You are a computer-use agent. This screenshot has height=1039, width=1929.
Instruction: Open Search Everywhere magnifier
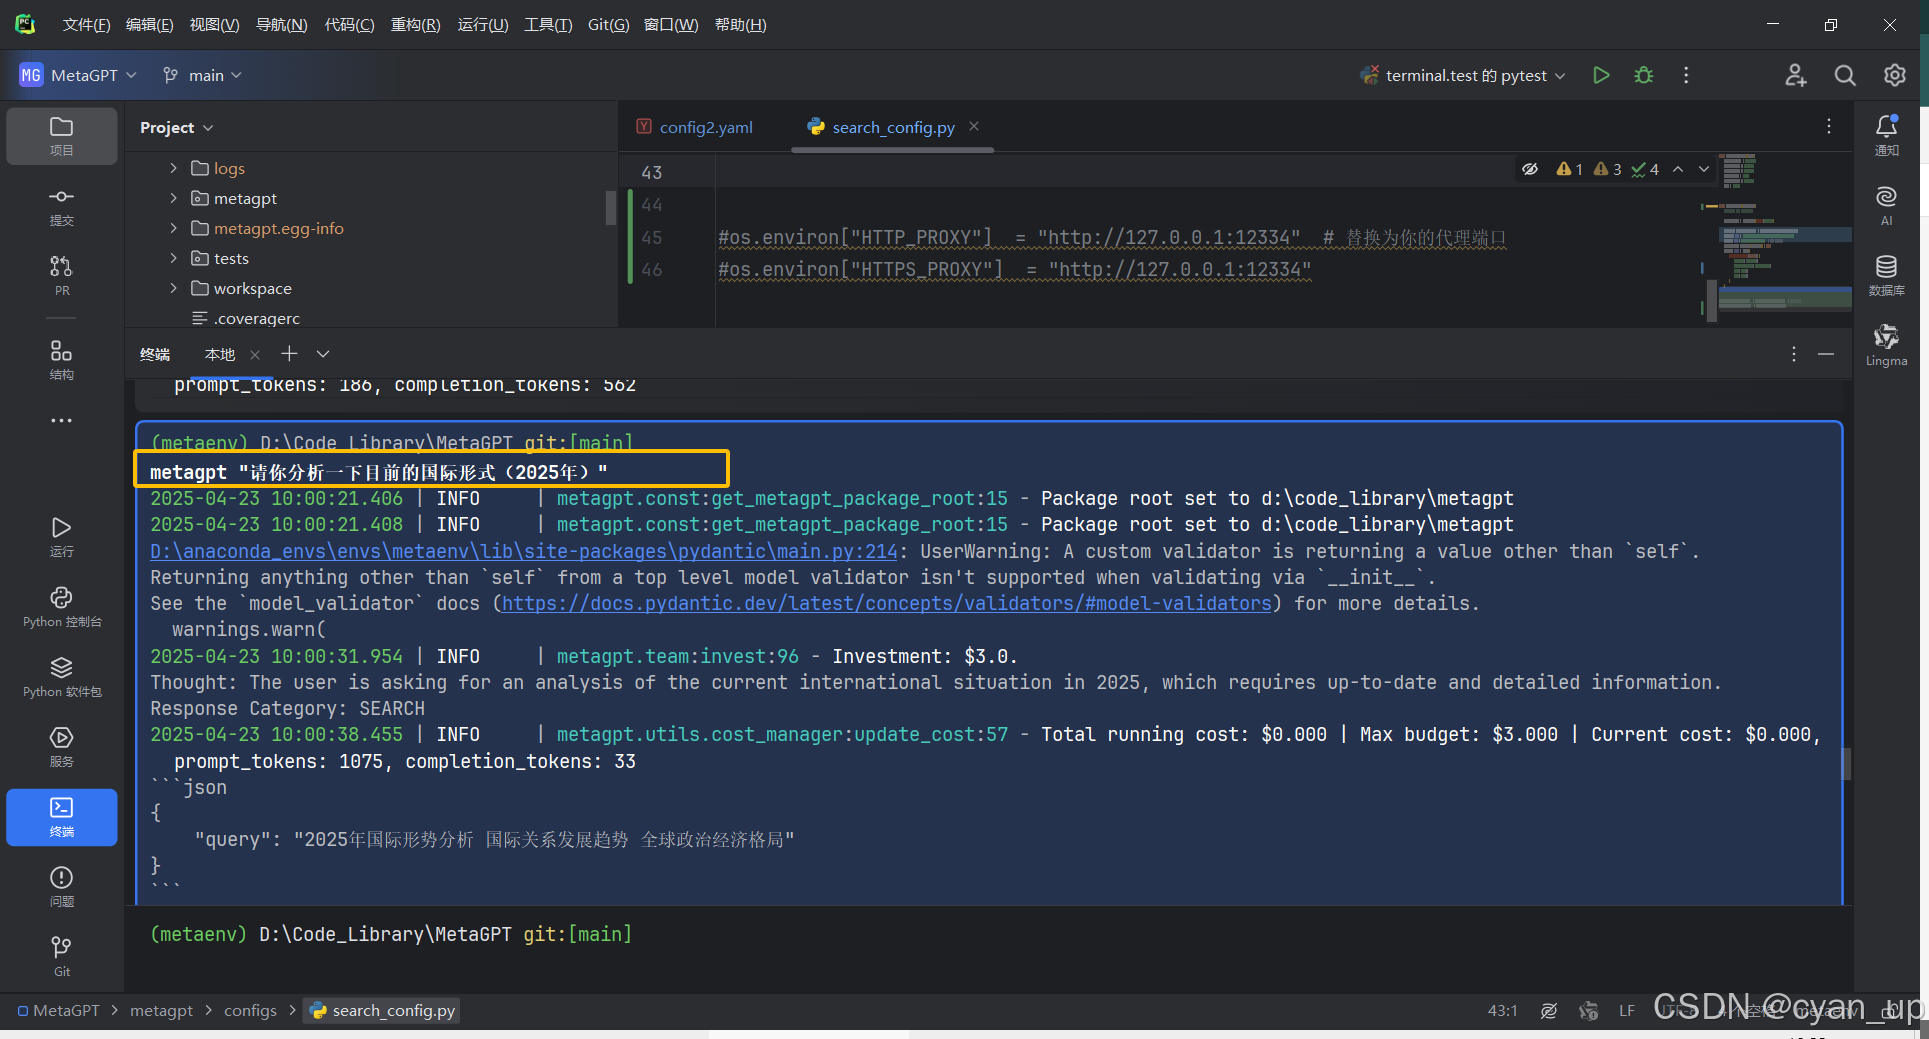pos(1845,75)
